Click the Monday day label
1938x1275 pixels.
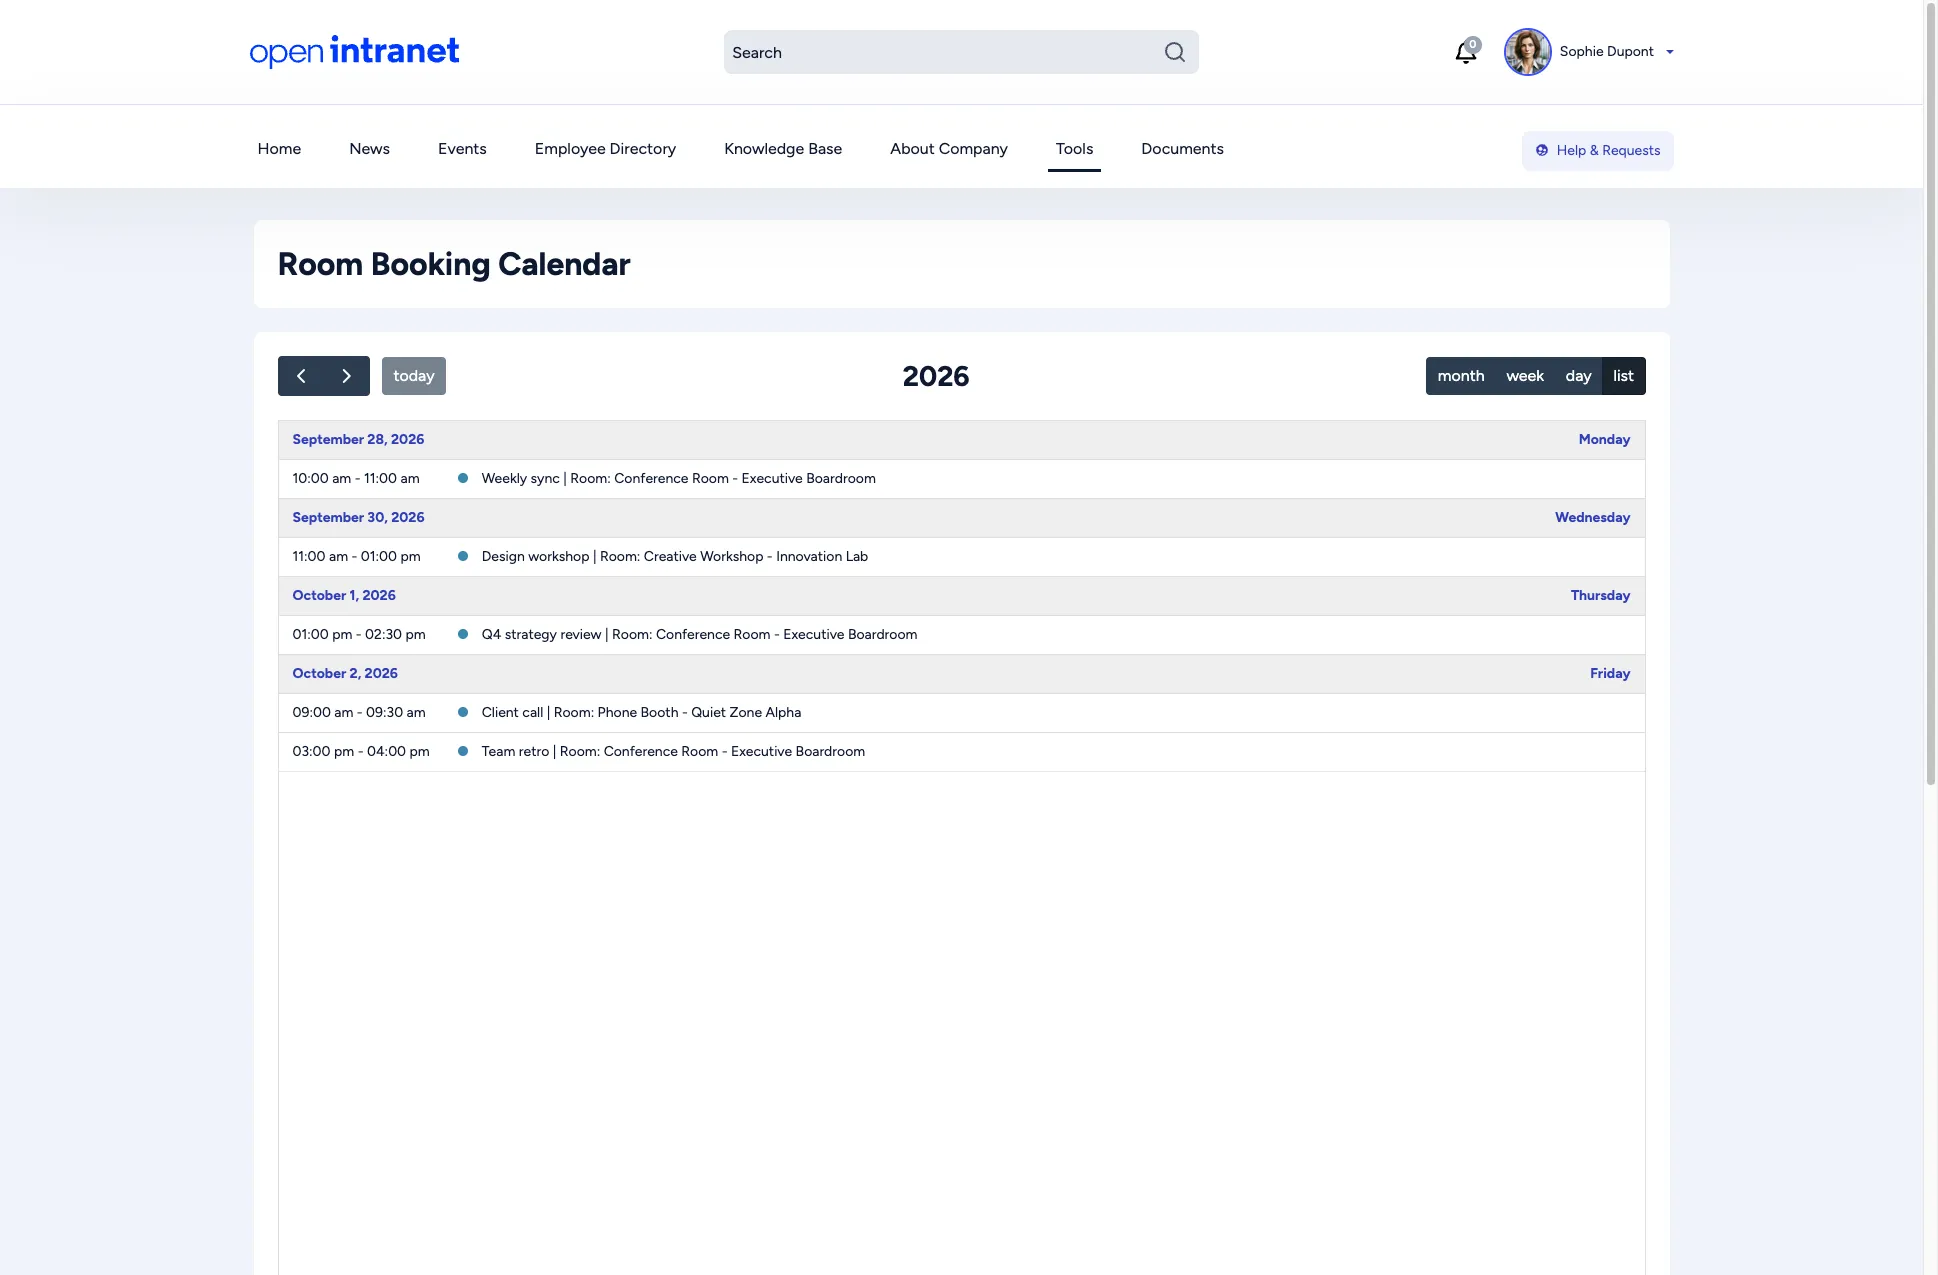[x=1604, y=440]
